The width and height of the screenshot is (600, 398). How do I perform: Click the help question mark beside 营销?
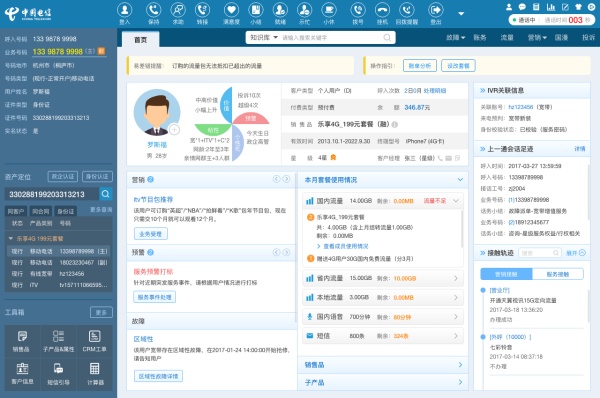(x=151, y=179)
